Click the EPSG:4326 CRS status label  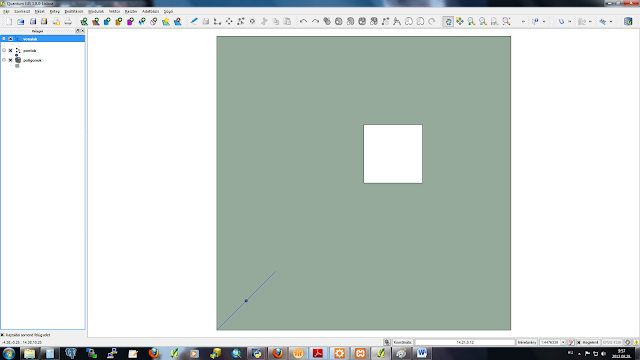612,342
